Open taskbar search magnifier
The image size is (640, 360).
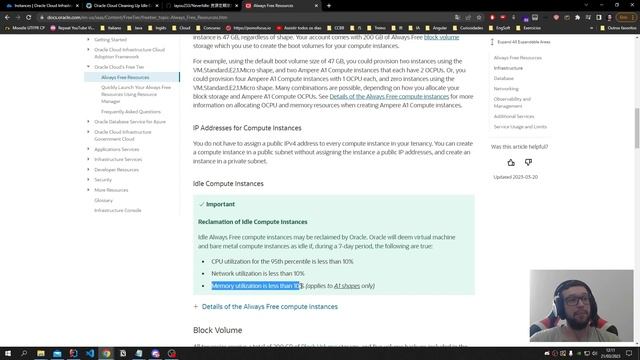(x=24, y=353)
